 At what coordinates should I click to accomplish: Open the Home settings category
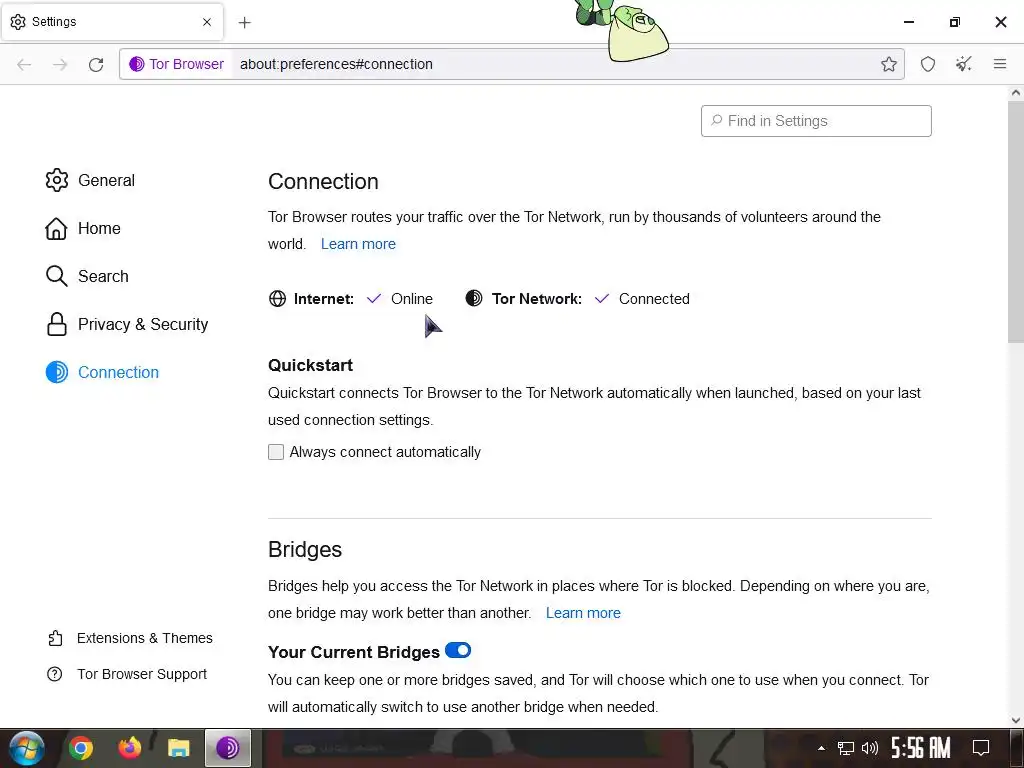pos(83,229)
